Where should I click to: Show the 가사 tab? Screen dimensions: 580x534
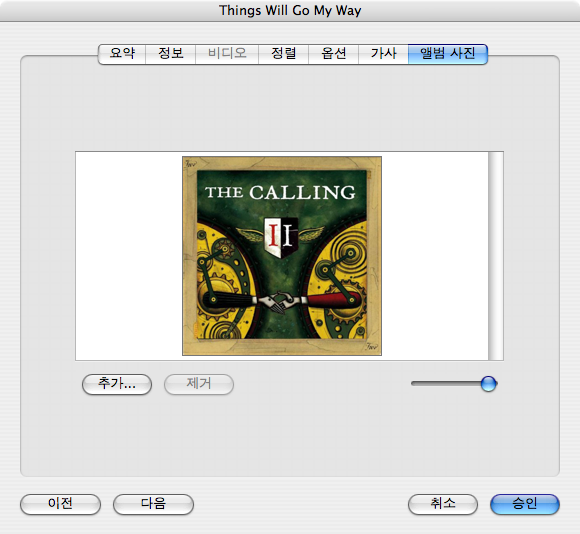click(383, 54)
